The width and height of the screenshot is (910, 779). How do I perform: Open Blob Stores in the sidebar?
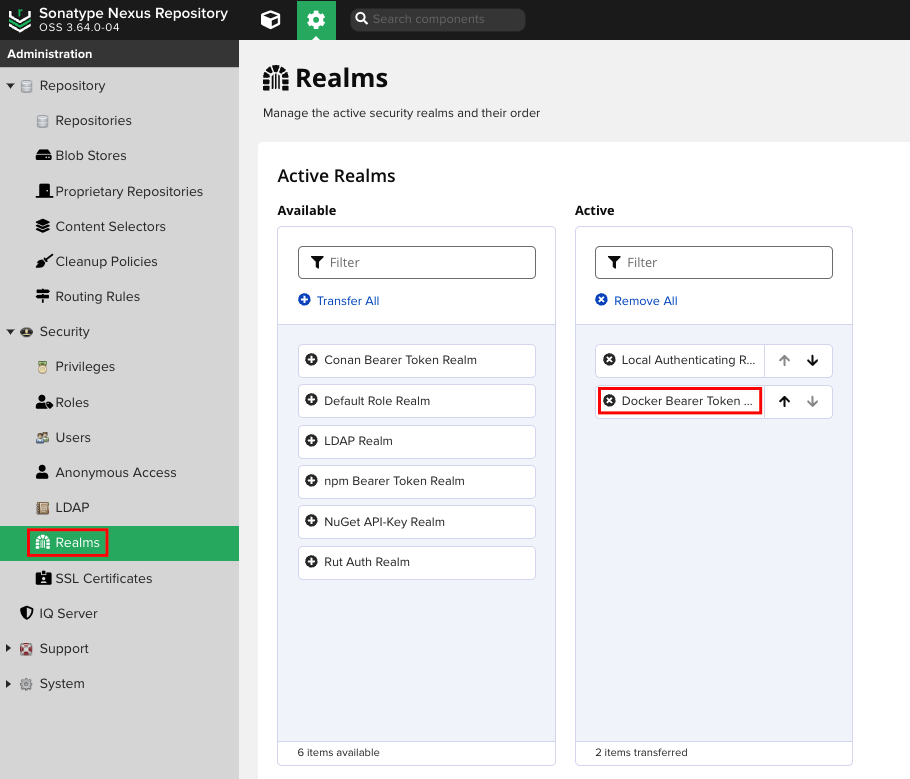91,156
